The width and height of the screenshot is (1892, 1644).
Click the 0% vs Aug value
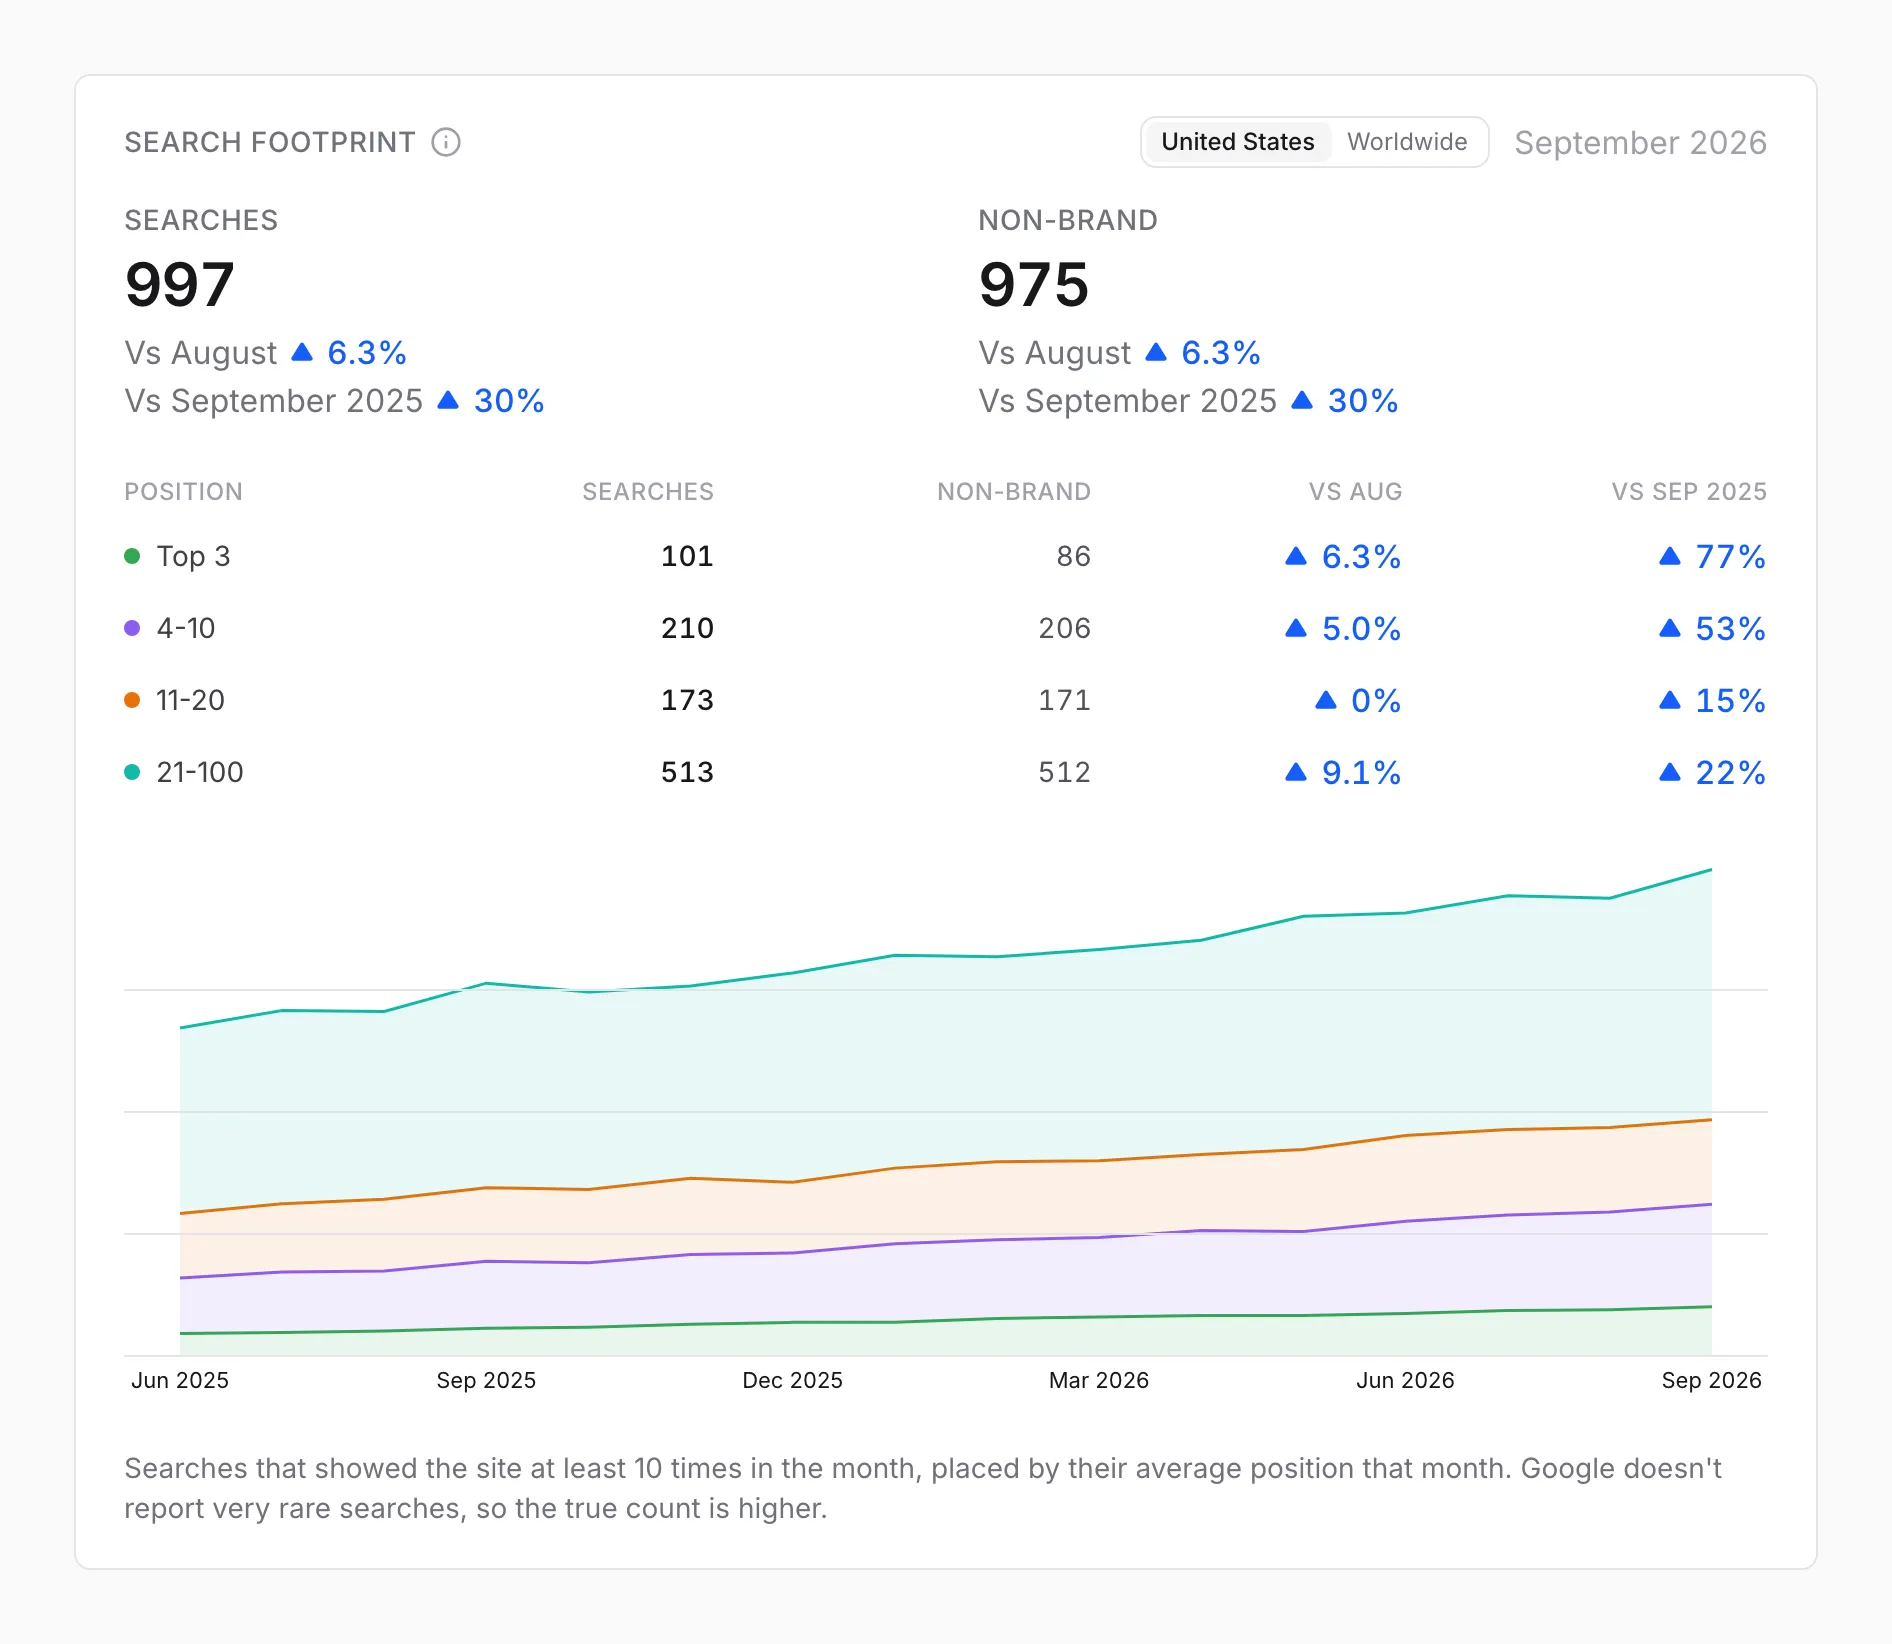[1358, 700]
